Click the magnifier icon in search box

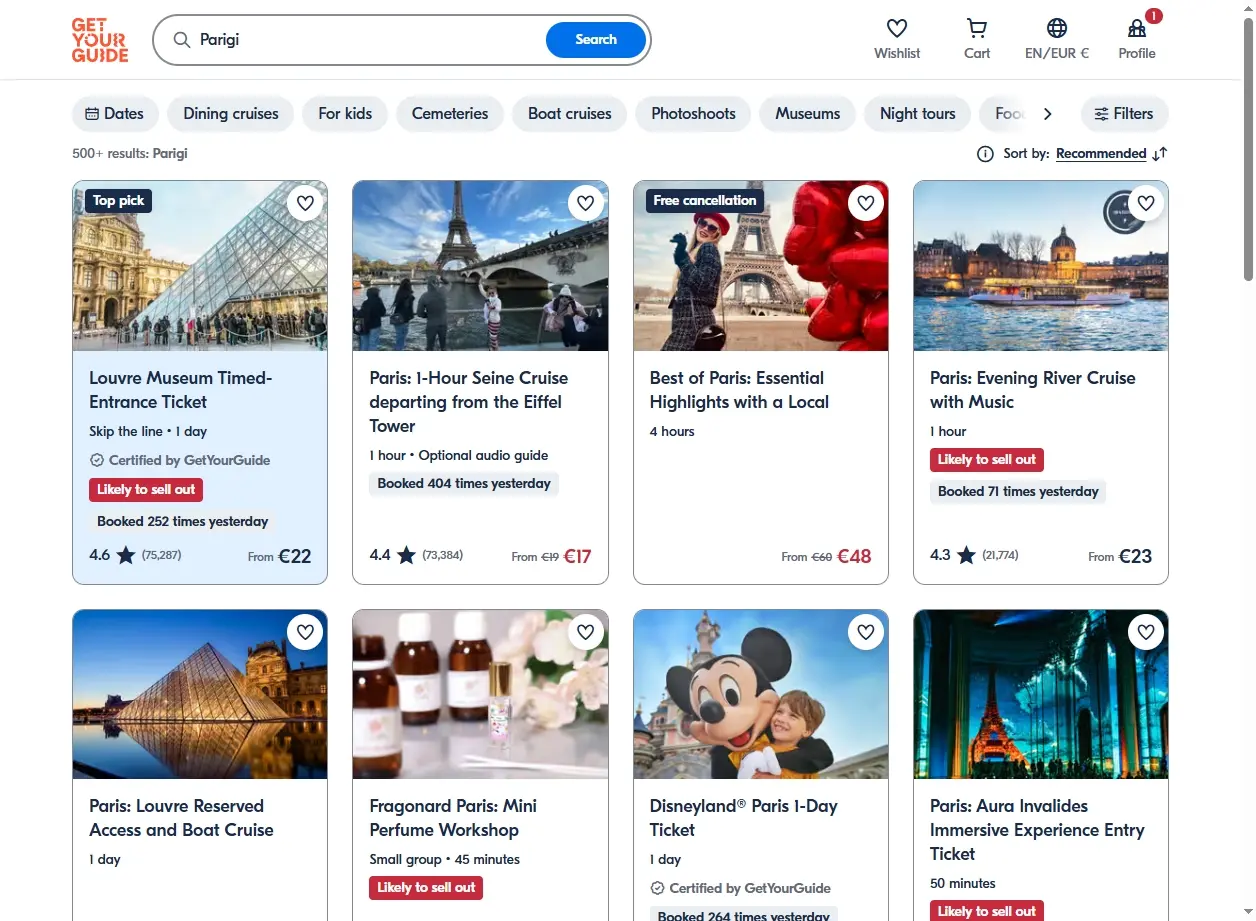pyautogui.click(x=181, y=40)
